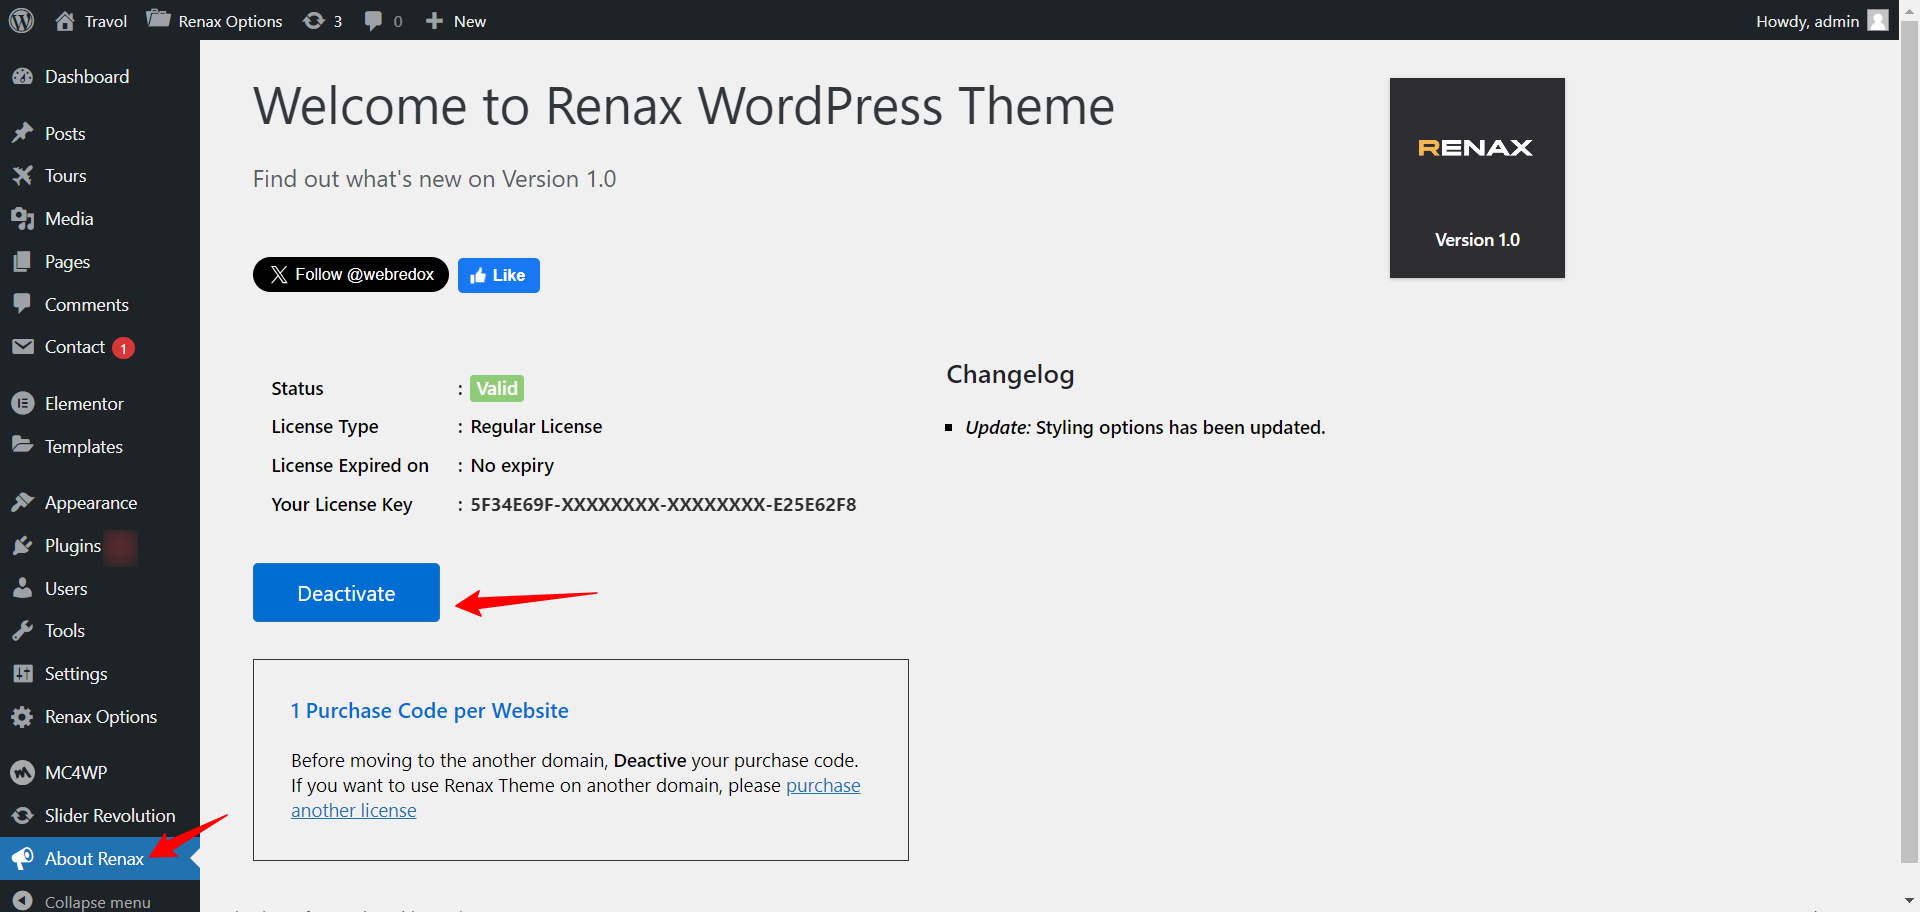Open the Contact menu with 1 notification
Viewport: 1920px width, 912px height.
pos(100,347)
